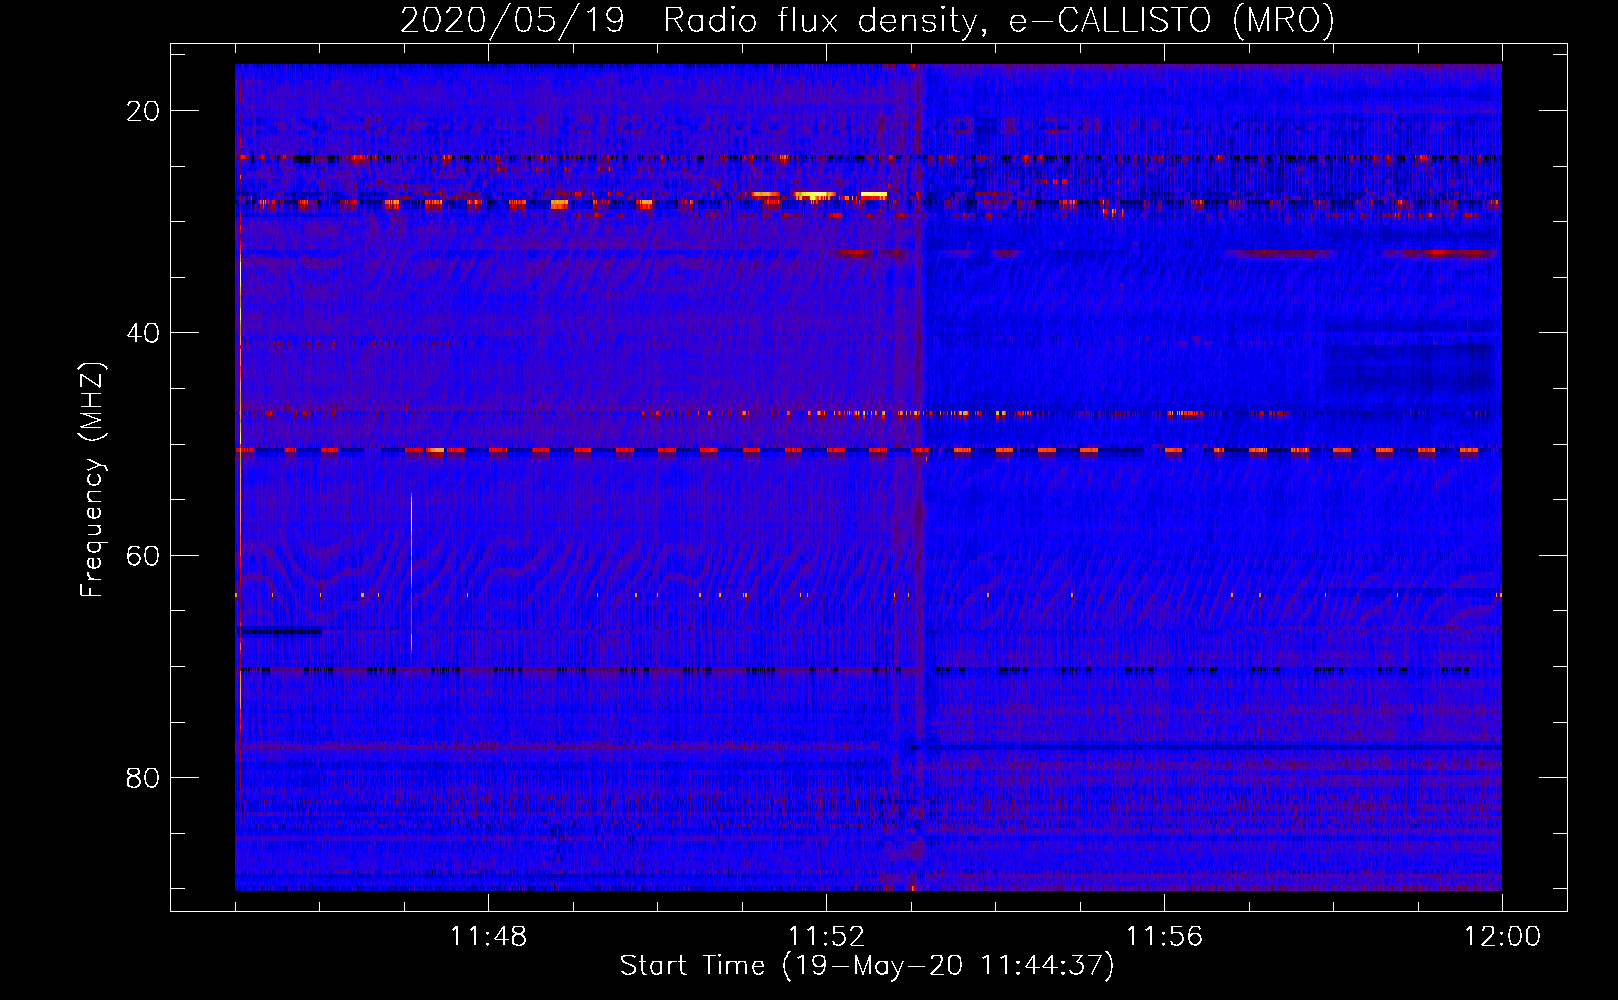Click the 'Start Time (19-May-20 11:44:37)' label
This screenshot has width=1618, height=1000.
pyautogui.click(x=867, y=966)
